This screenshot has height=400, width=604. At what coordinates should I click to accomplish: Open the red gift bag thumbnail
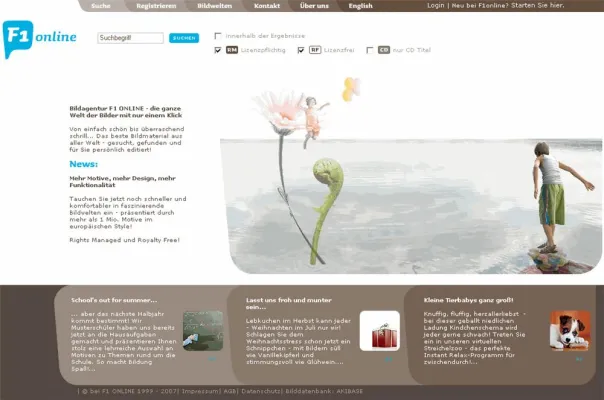(x=379, y=331)
